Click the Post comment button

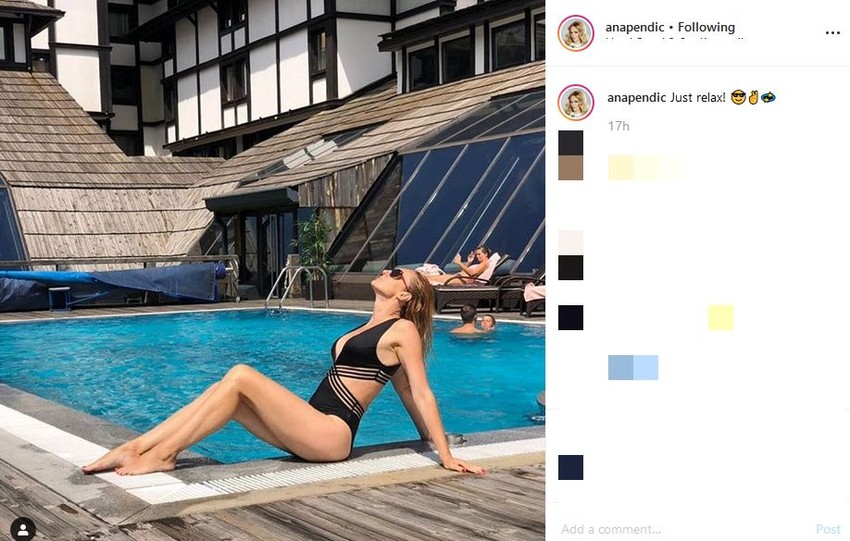click(x=828, y=529)
